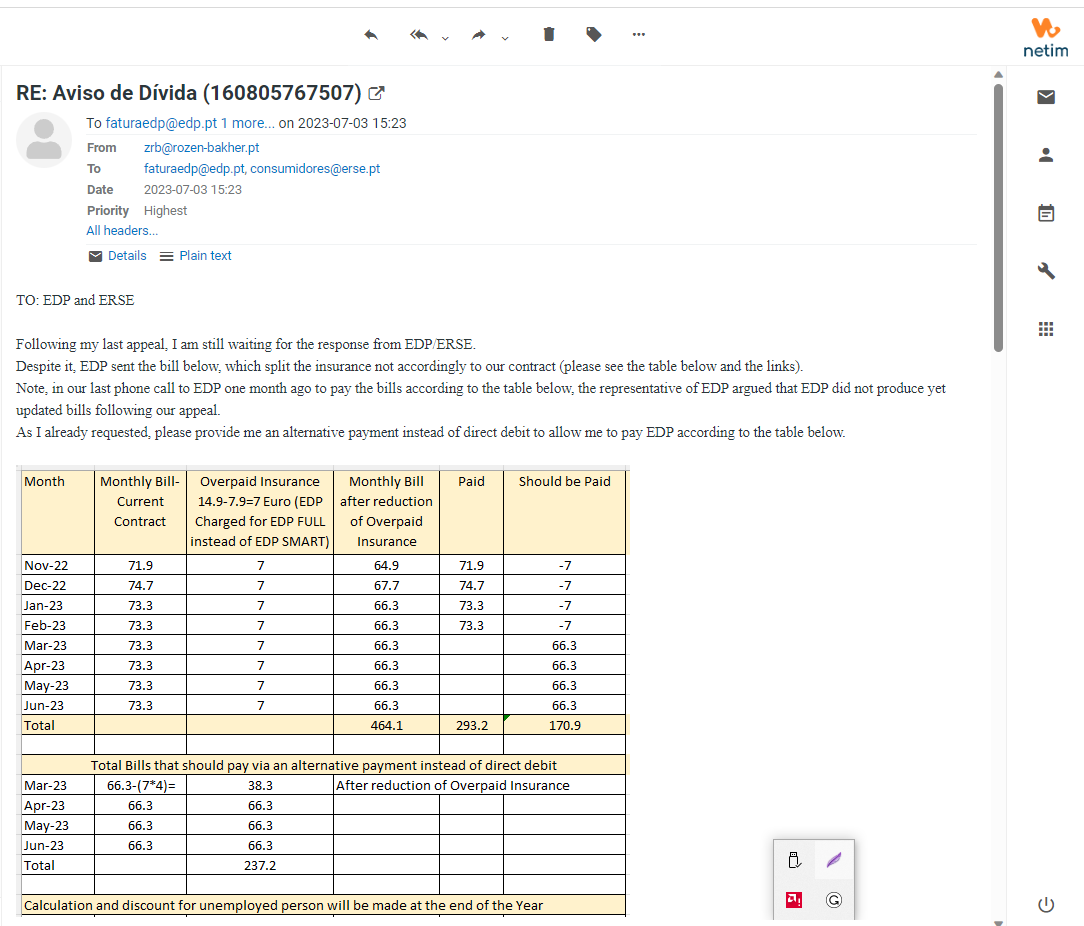The width and height of the screenshot is (1084, 926).
Task: Click the '1 more...' recipients link
Action: (247, 123)
